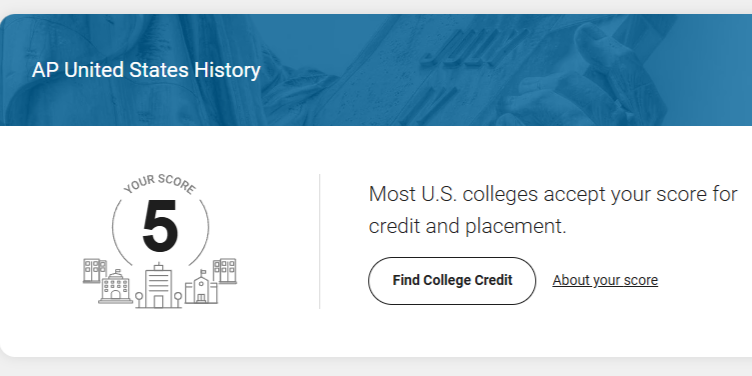Click the lockers icon left of the score
Screen dimensions: 752x376
click(x=94, y=270)
